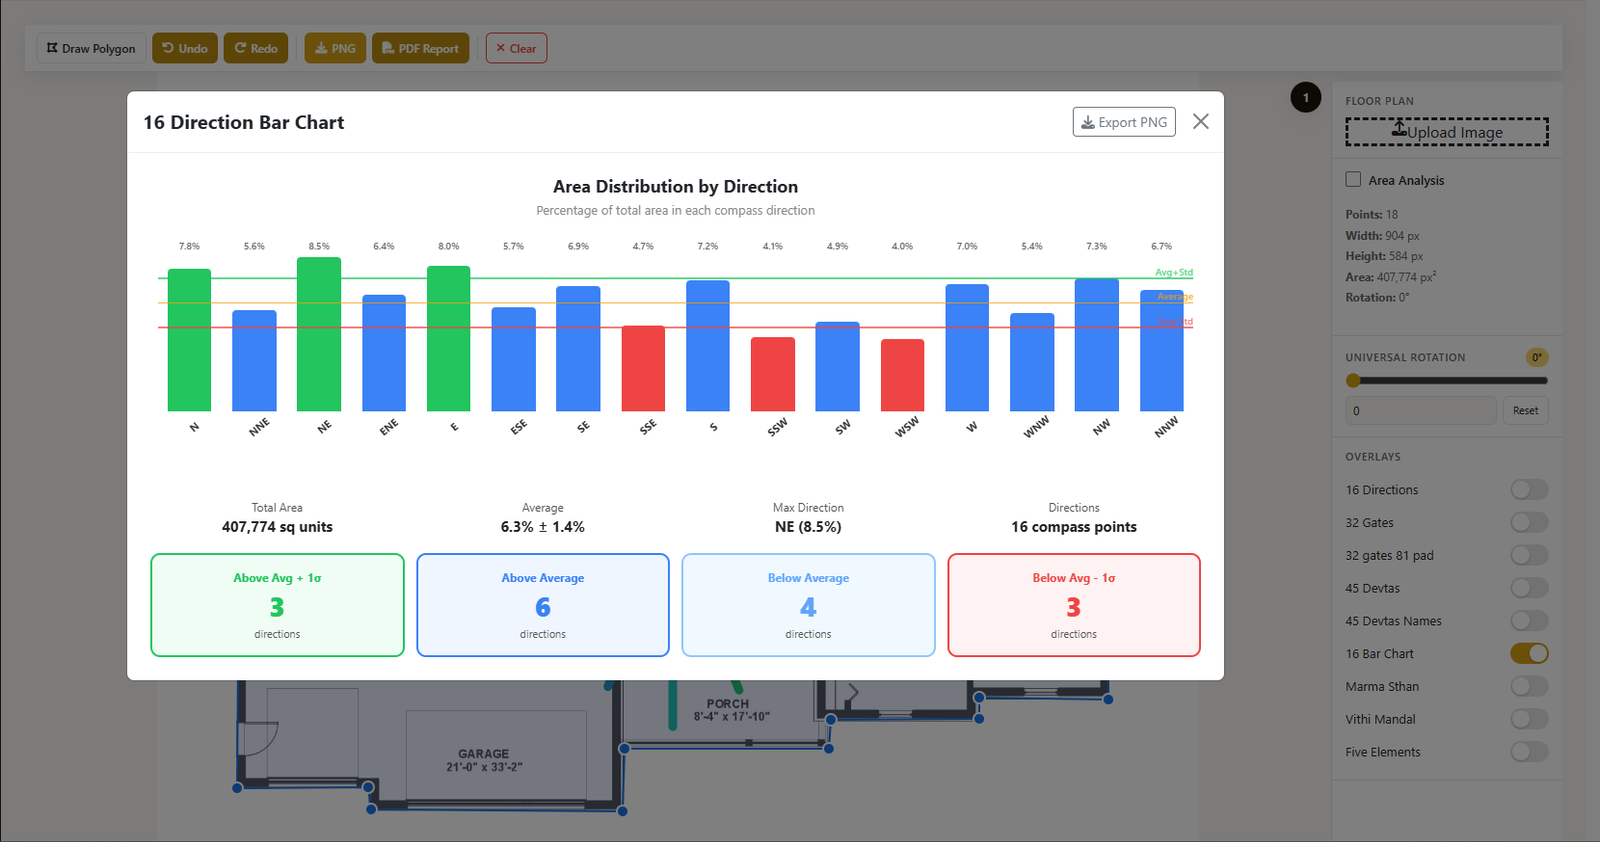Click the Draw Polygon tool button
The image size is (1600, 842).
91,48
